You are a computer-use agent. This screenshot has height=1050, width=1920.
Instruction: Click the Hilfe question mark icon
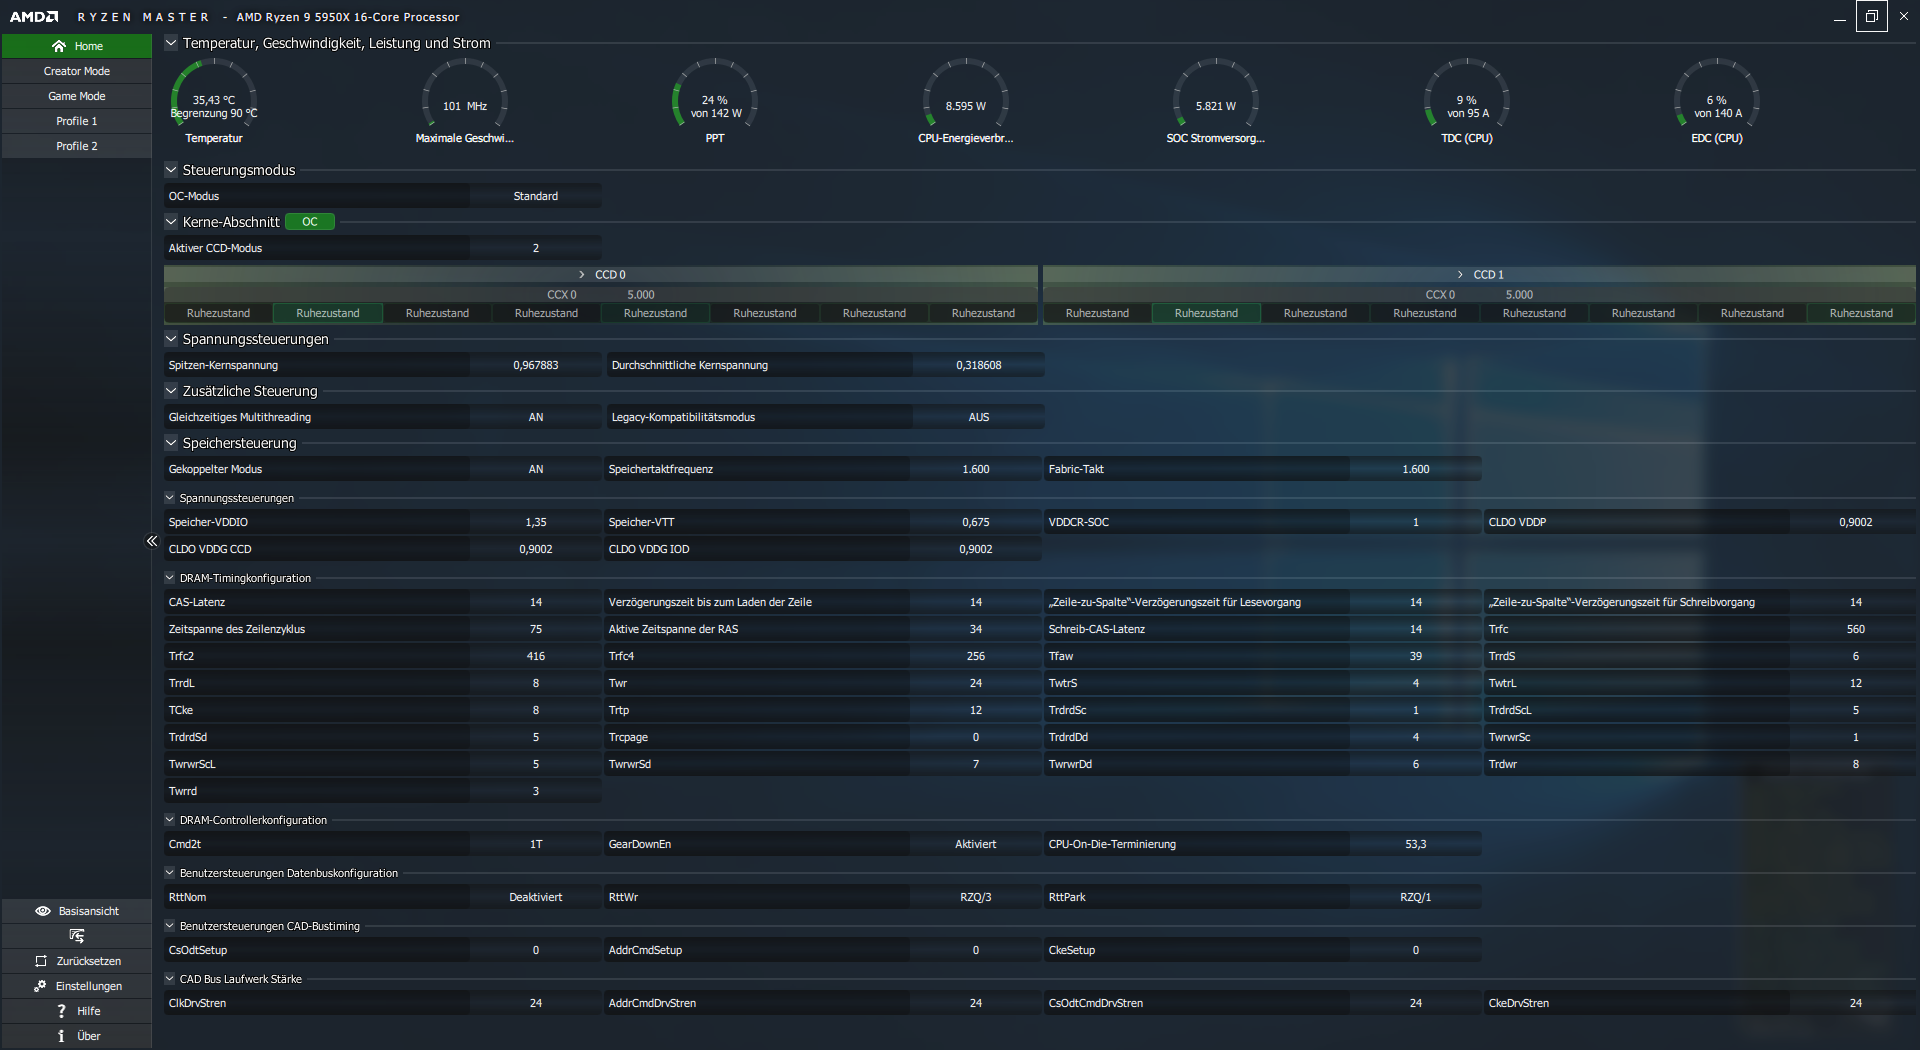pyautogui.click(x=62, y=1011)
